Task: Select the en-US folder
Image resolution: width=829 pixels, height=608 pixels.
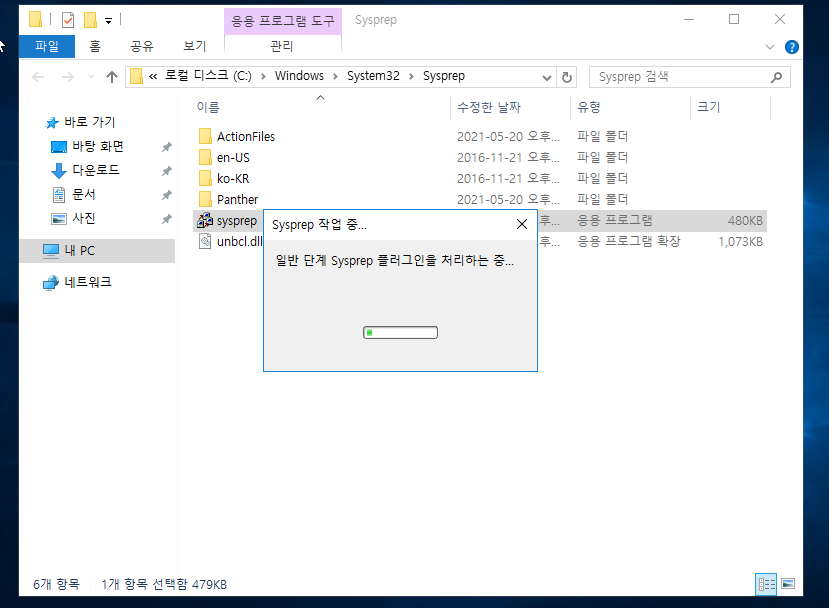Action: 233,158
